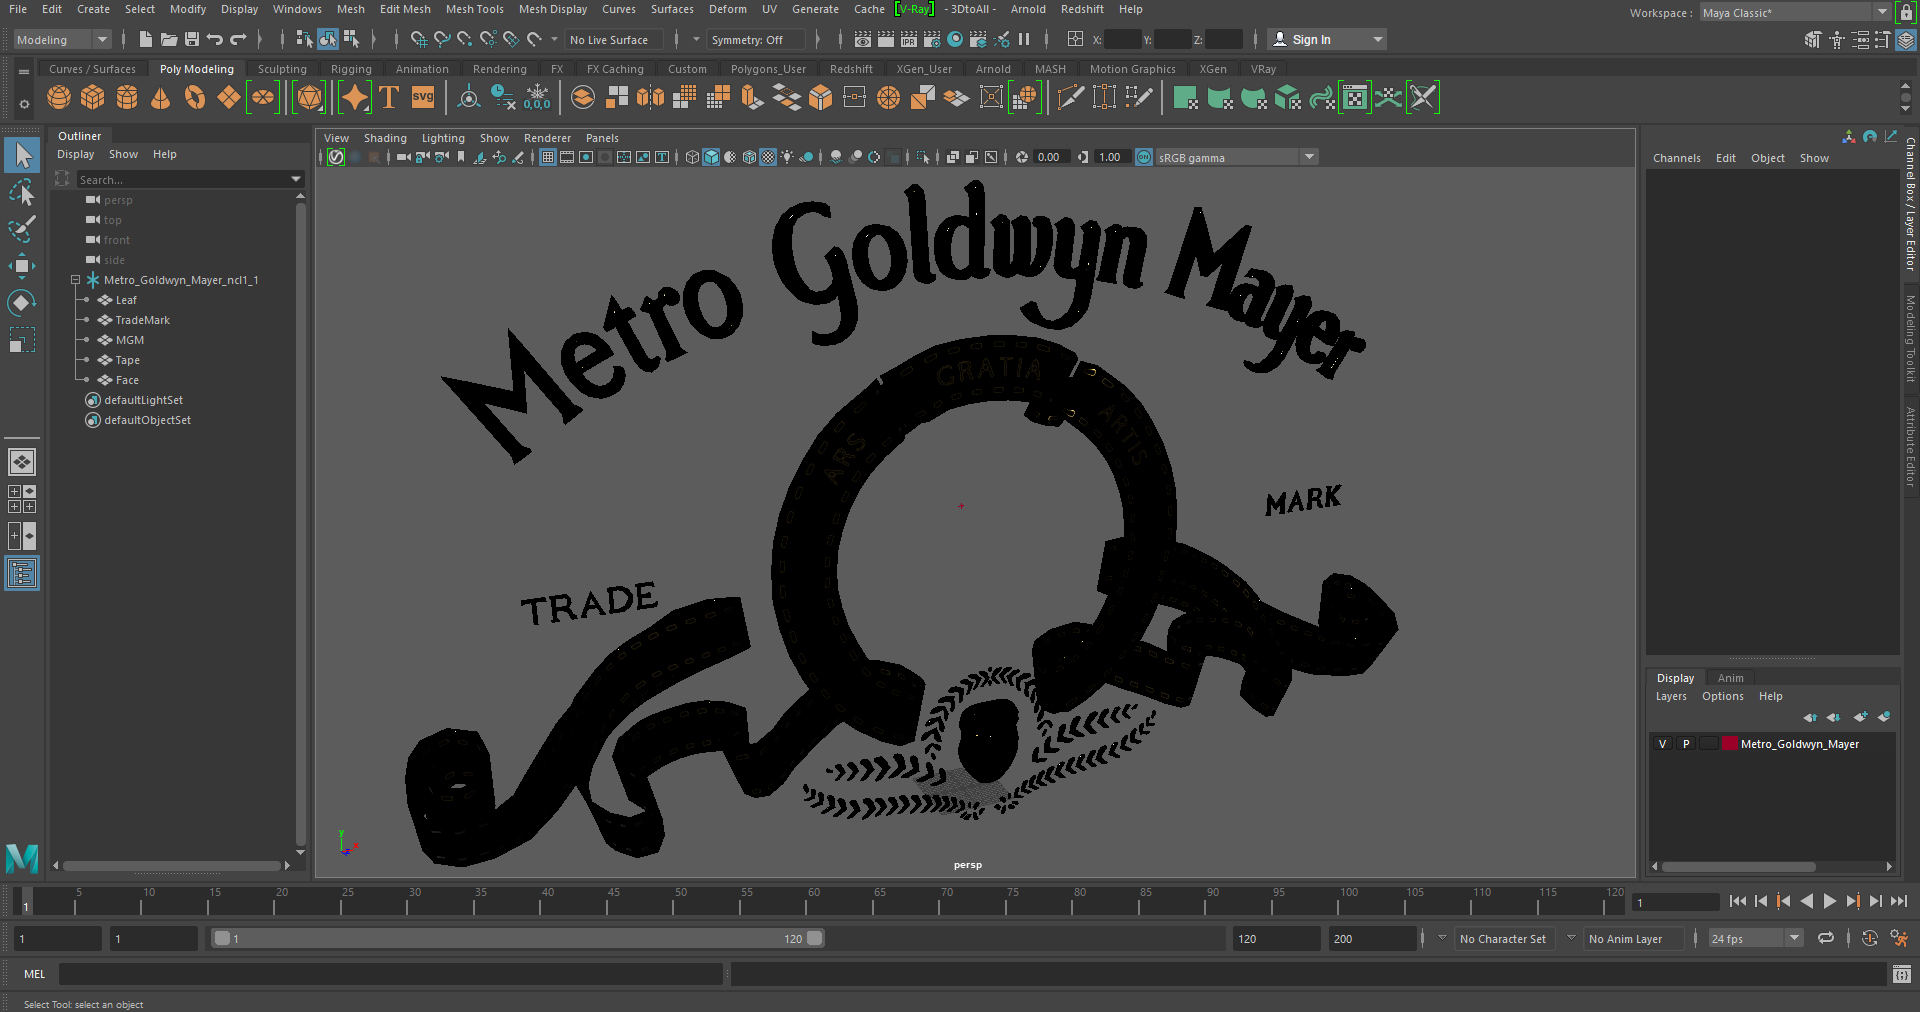Switch to the four-pane layout icon

click(x=21, y=499)
